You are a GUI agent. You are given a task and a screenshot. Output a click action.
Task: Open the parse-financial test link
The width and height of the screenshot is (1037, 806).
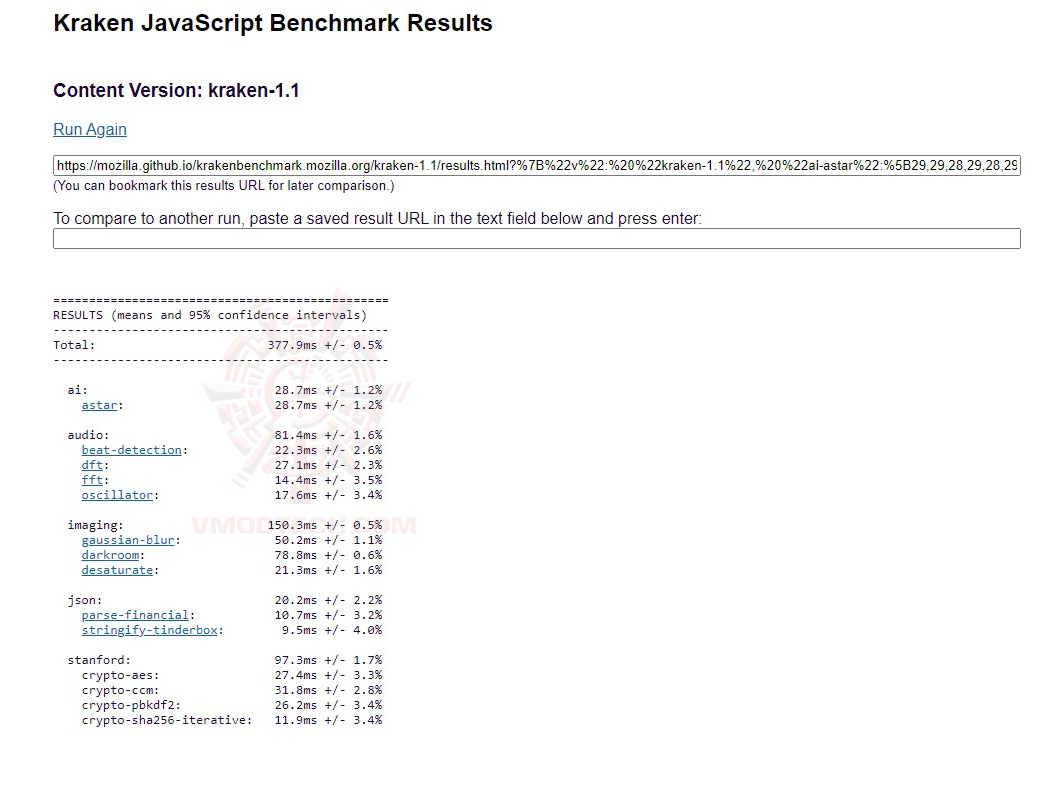pos(135,615)
